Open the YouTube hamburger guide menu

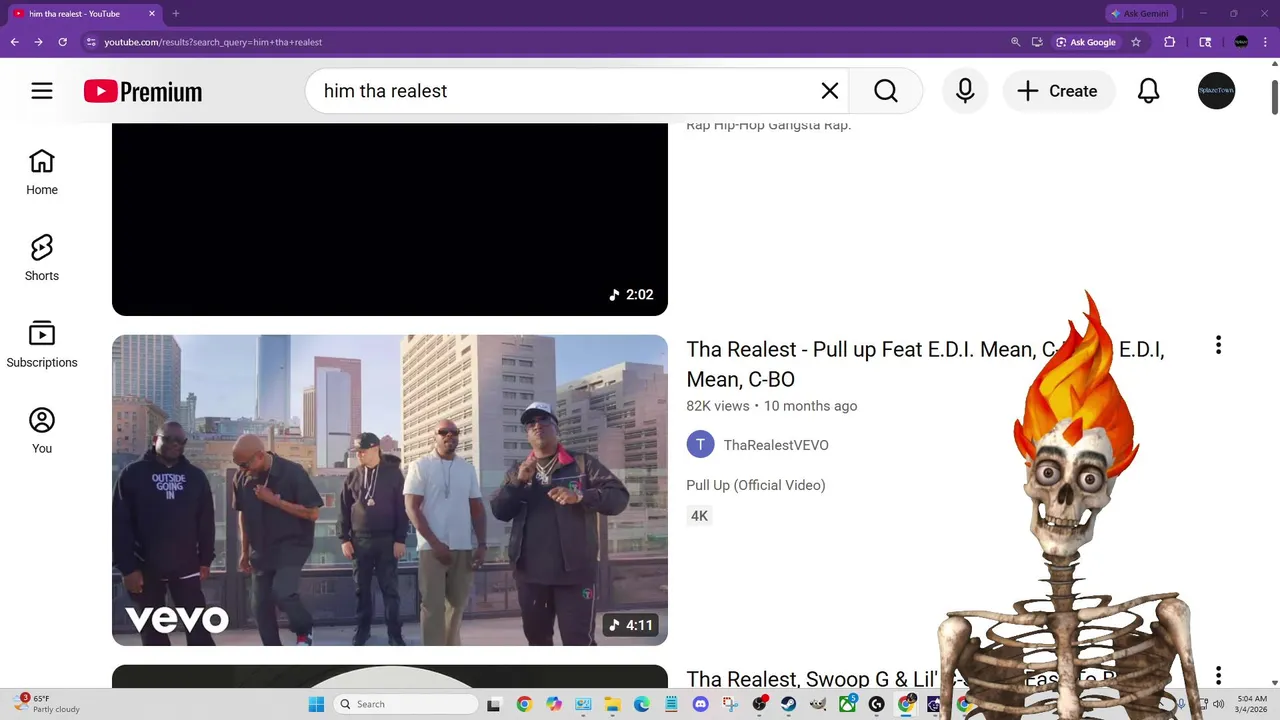click(42, 91)
